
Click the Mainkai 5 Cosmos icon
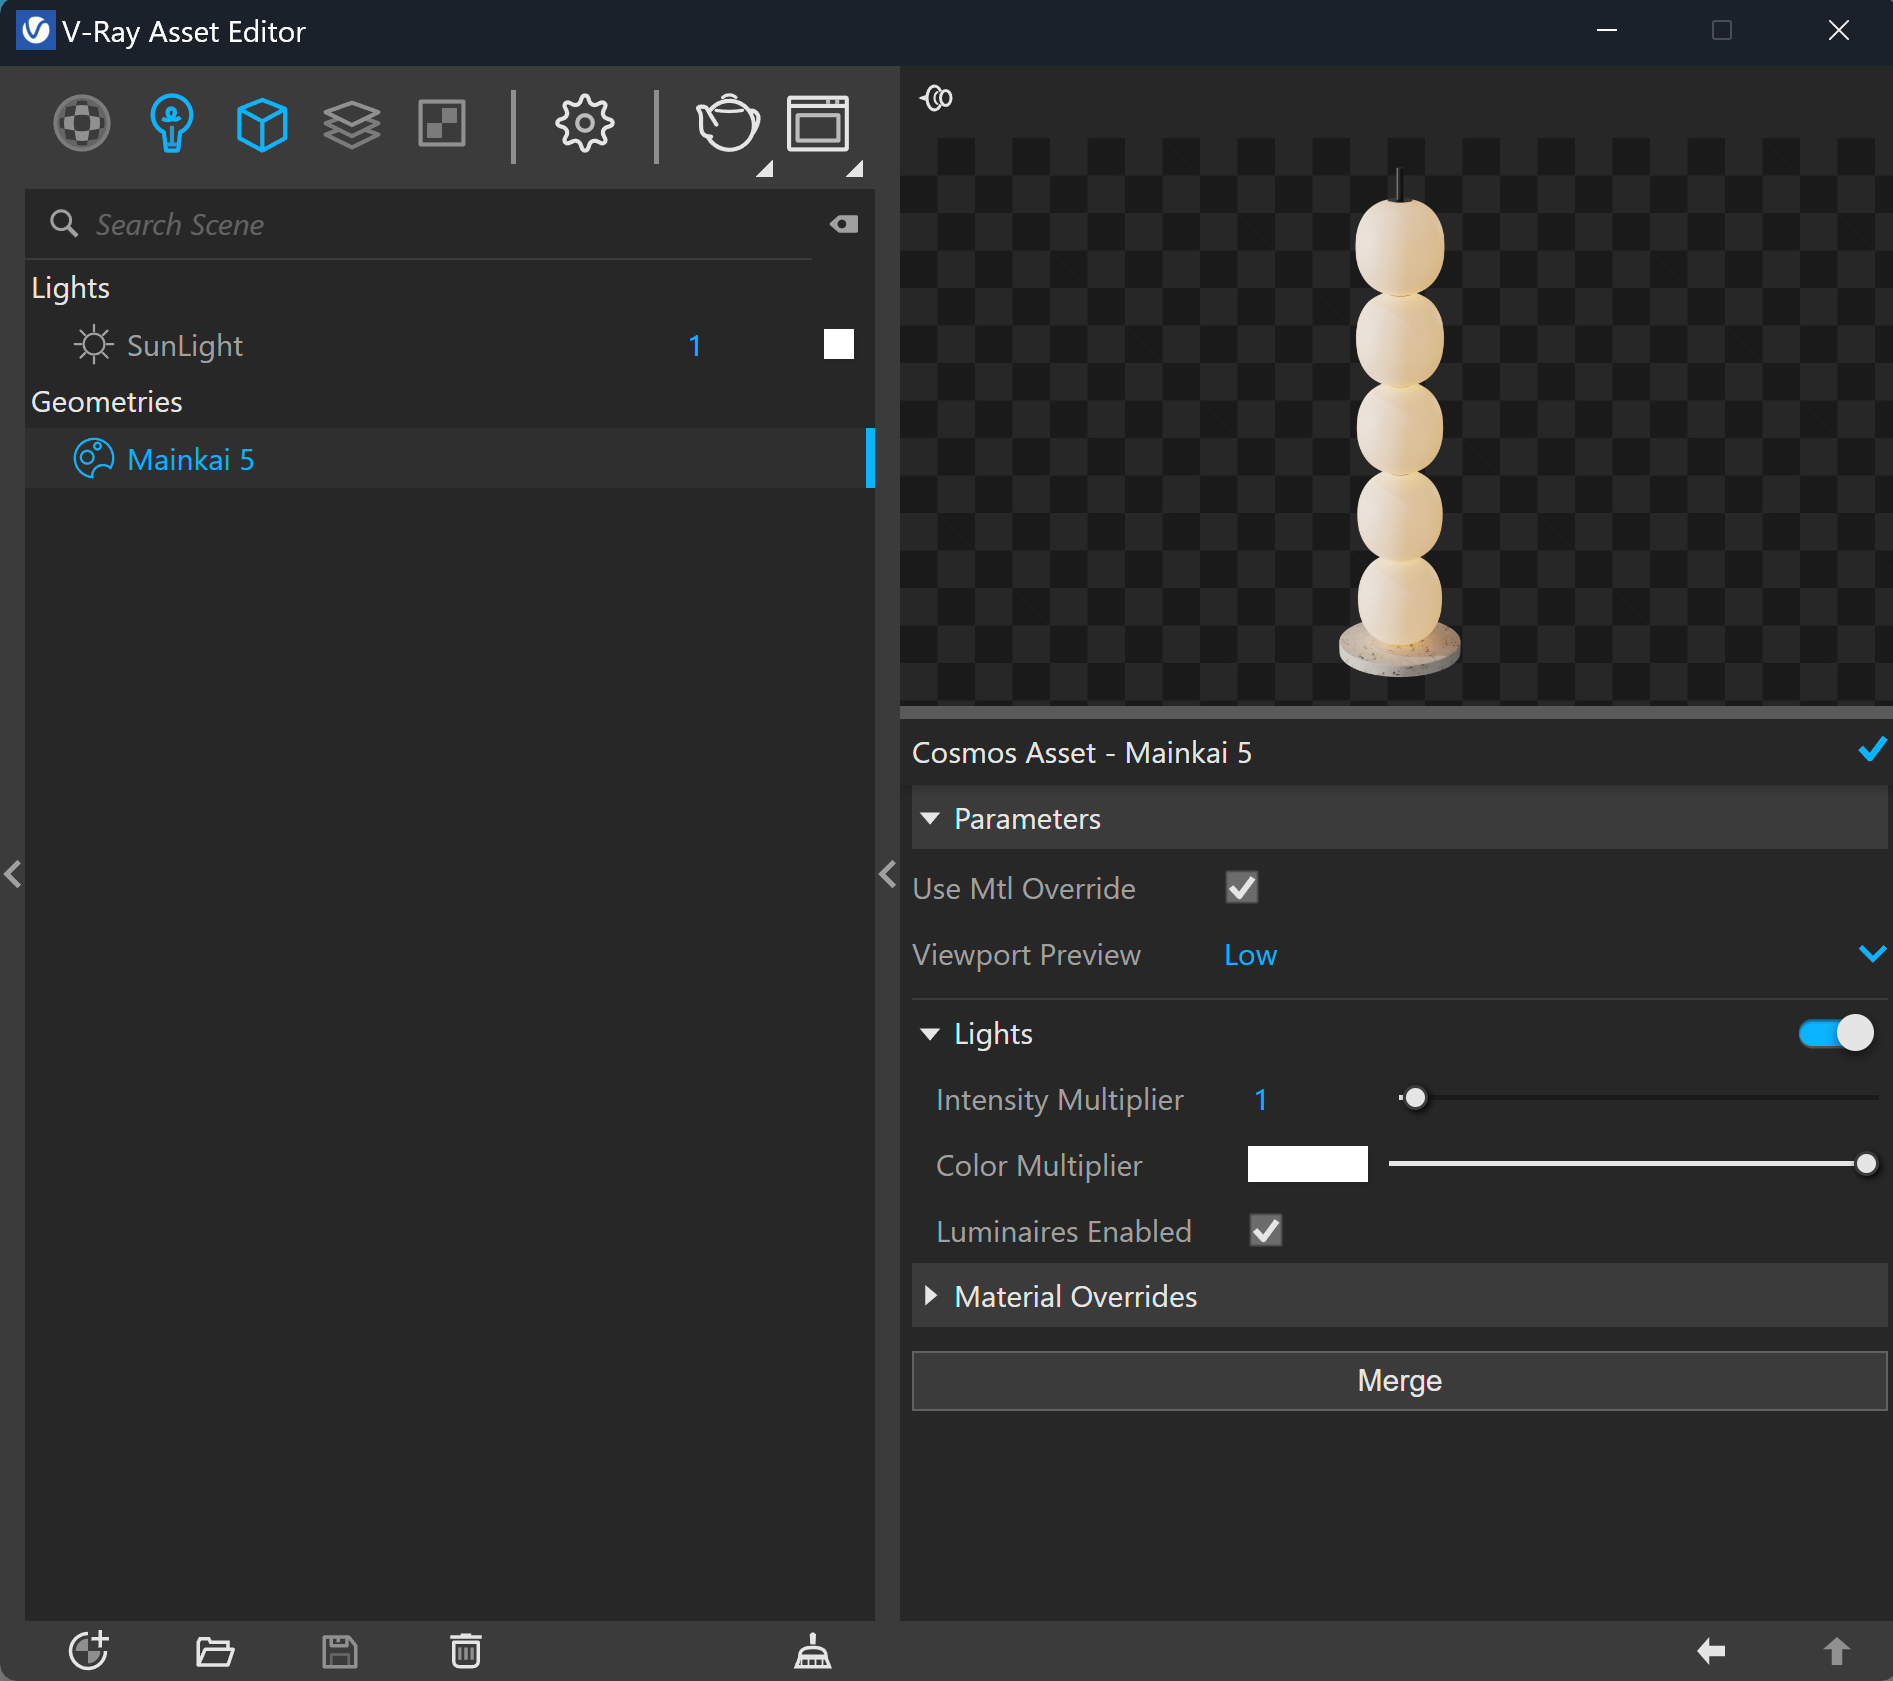click(94, 459)
